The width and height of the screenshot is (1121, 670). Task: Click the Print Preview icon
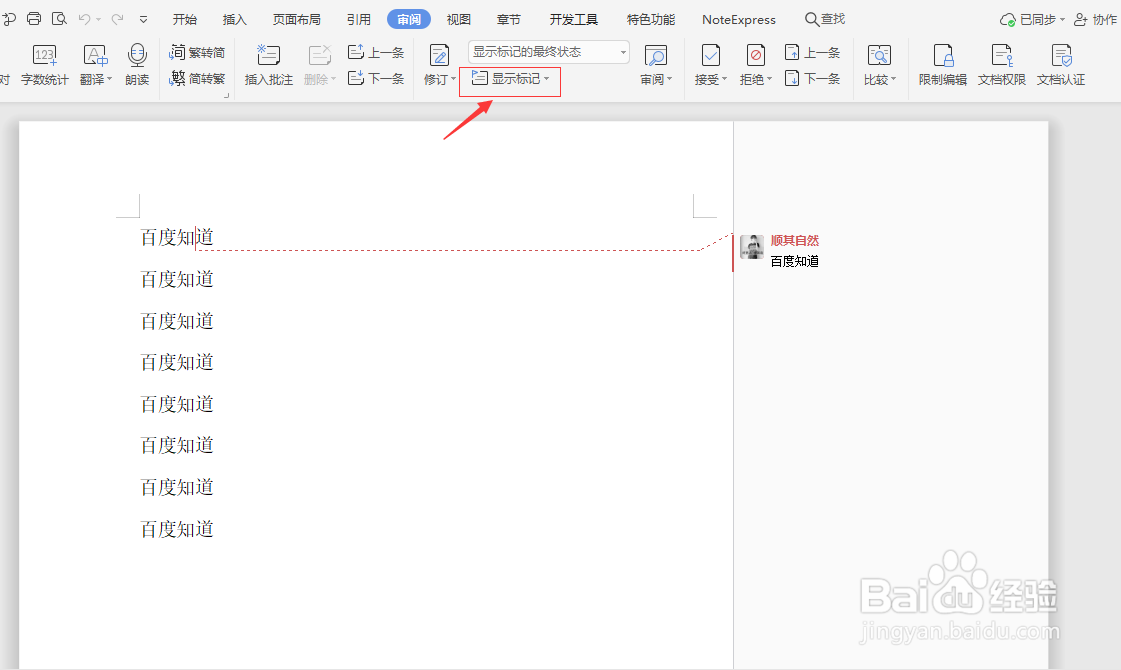point(59,19)
